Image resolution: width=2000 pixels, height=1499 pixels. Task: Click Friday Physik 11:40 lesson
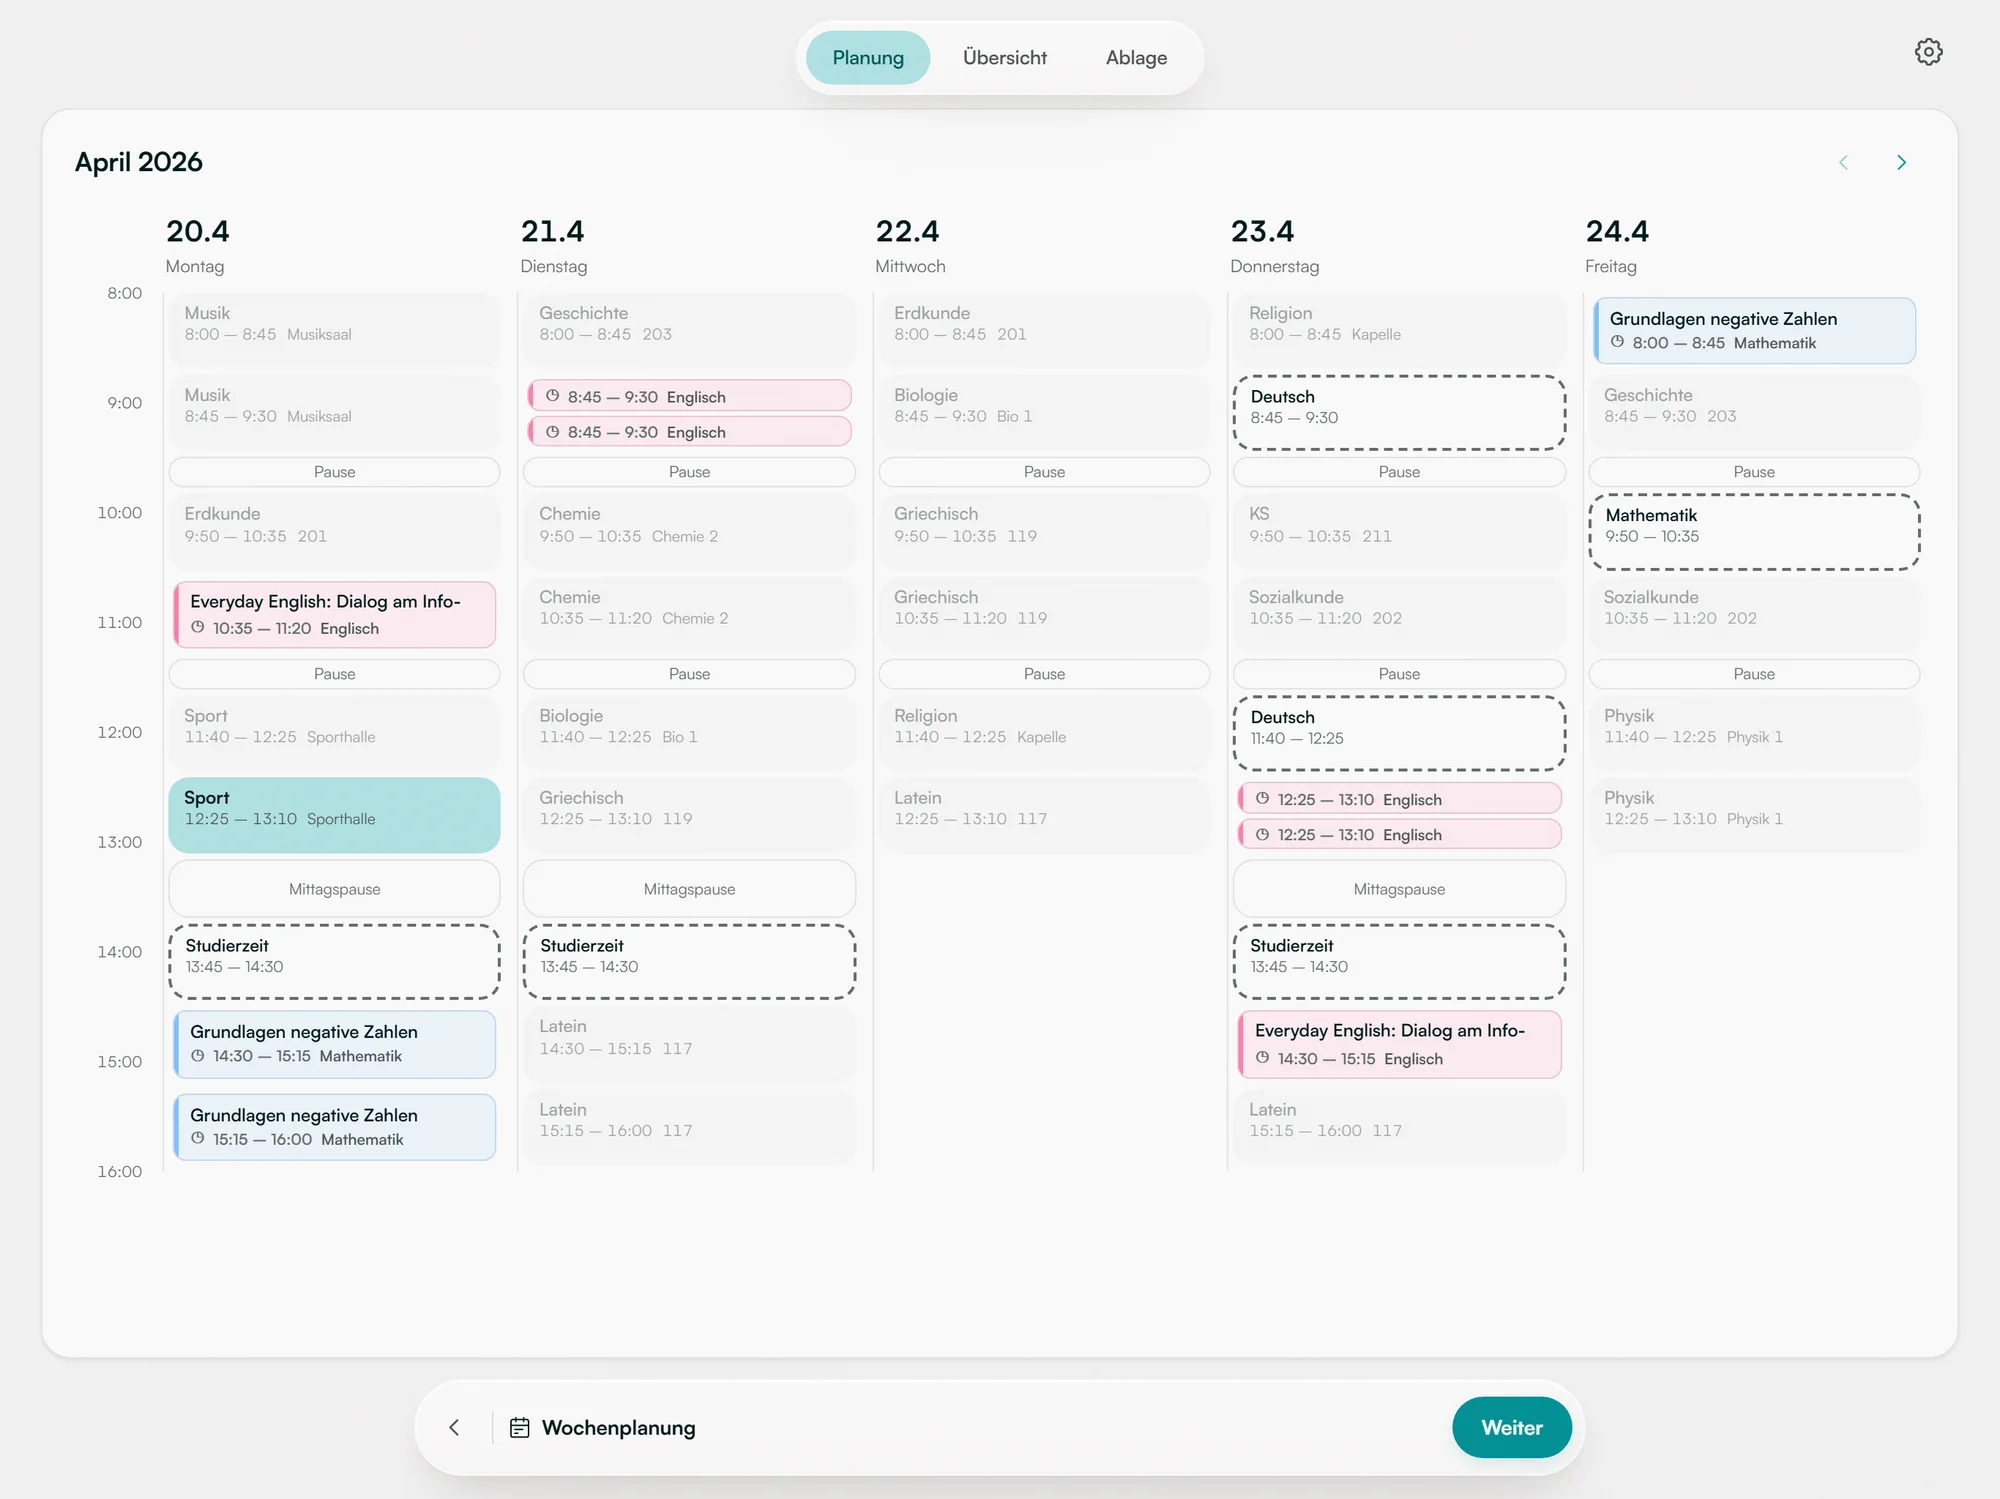(1754, 732)
